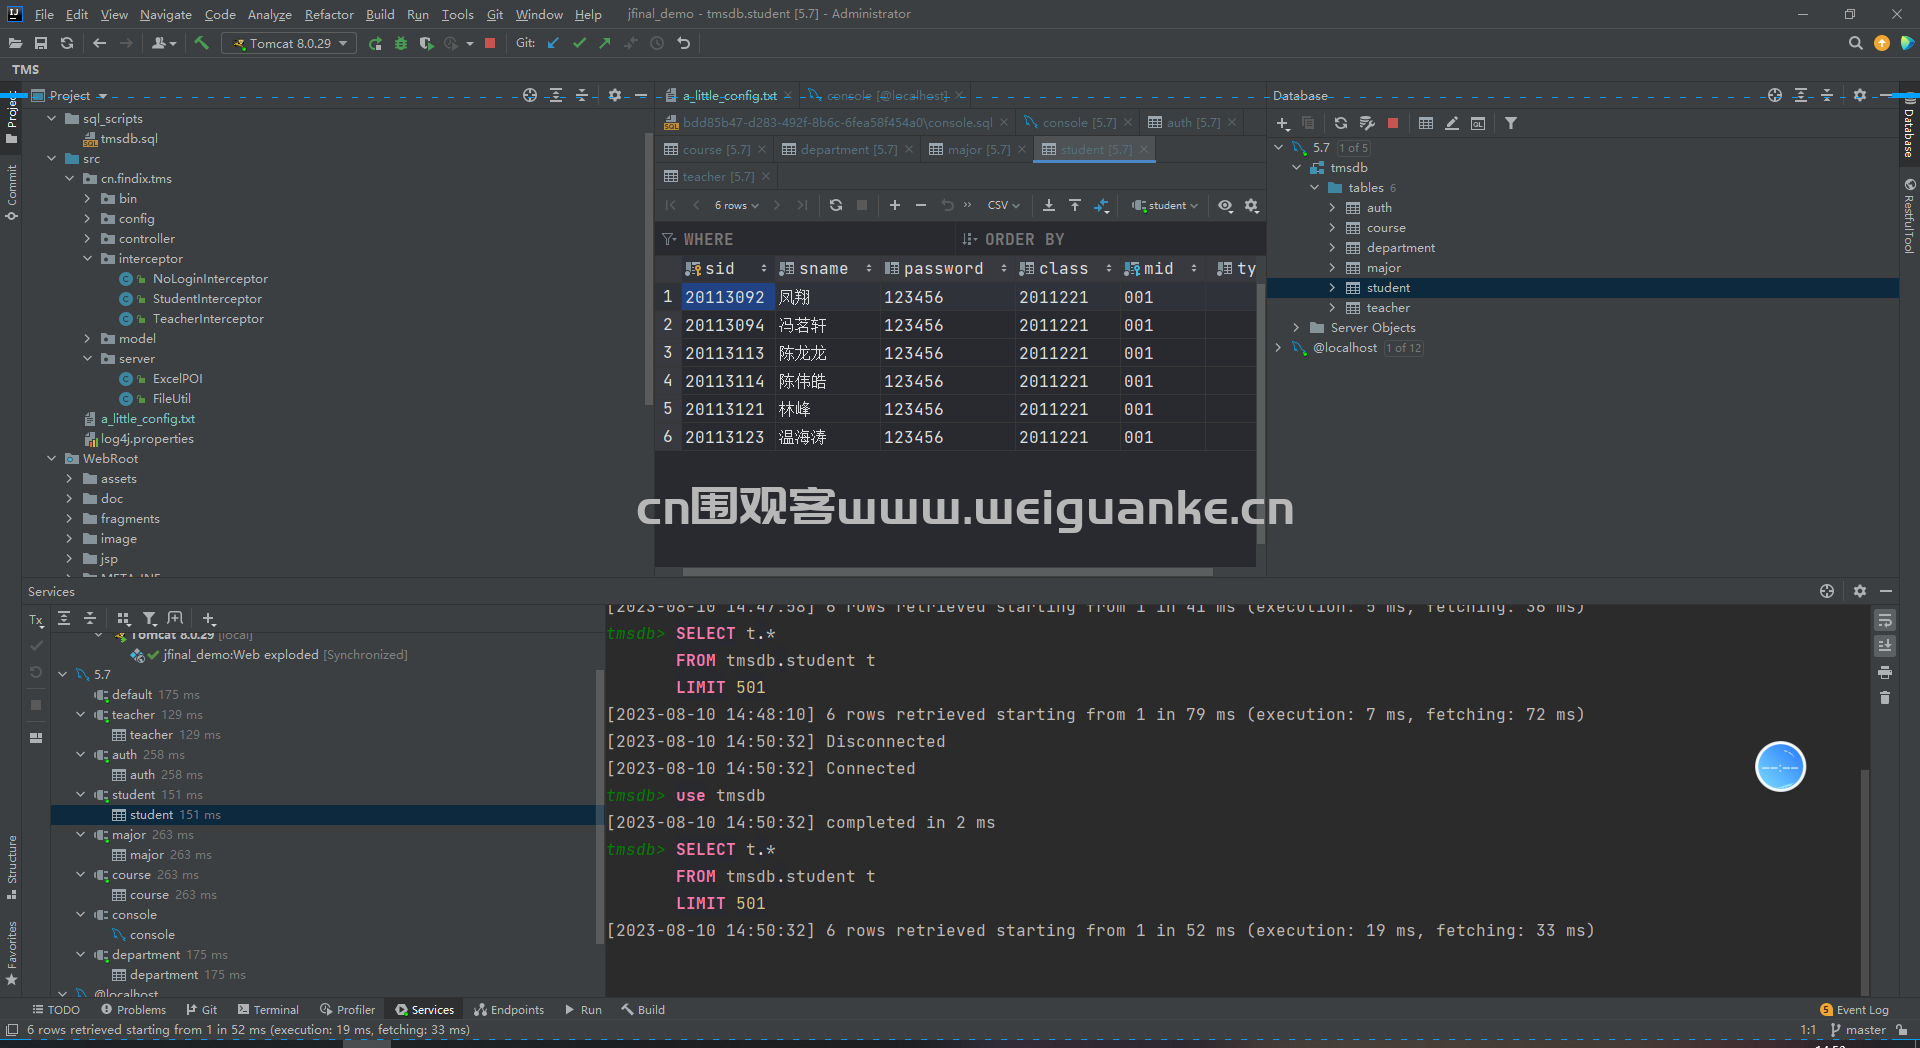Delete the selected row with minus icon
Viewport: 1920px width, 1048px height.
pyautogui.click(x=921, y=205)
